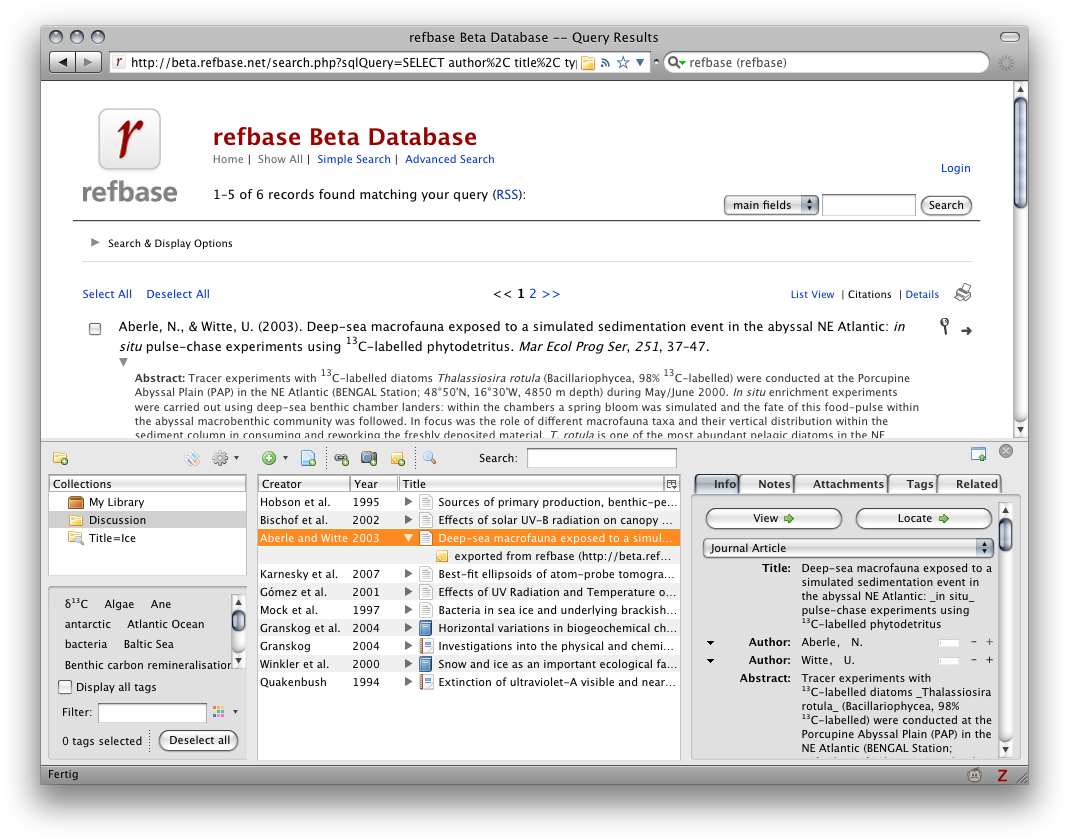Take snapshot of current page camera icon
Viewport: 1069px width, 840px height.
(x=369, y=458)
